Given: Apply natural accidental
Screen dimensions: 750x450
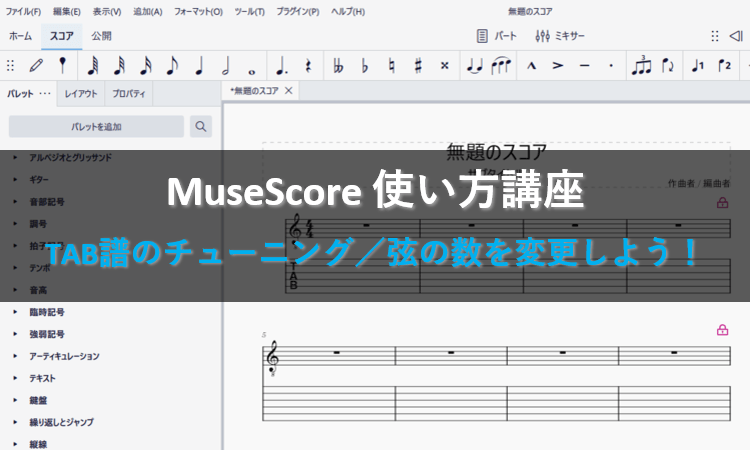Looking at the screenshot, I should 392,66.
